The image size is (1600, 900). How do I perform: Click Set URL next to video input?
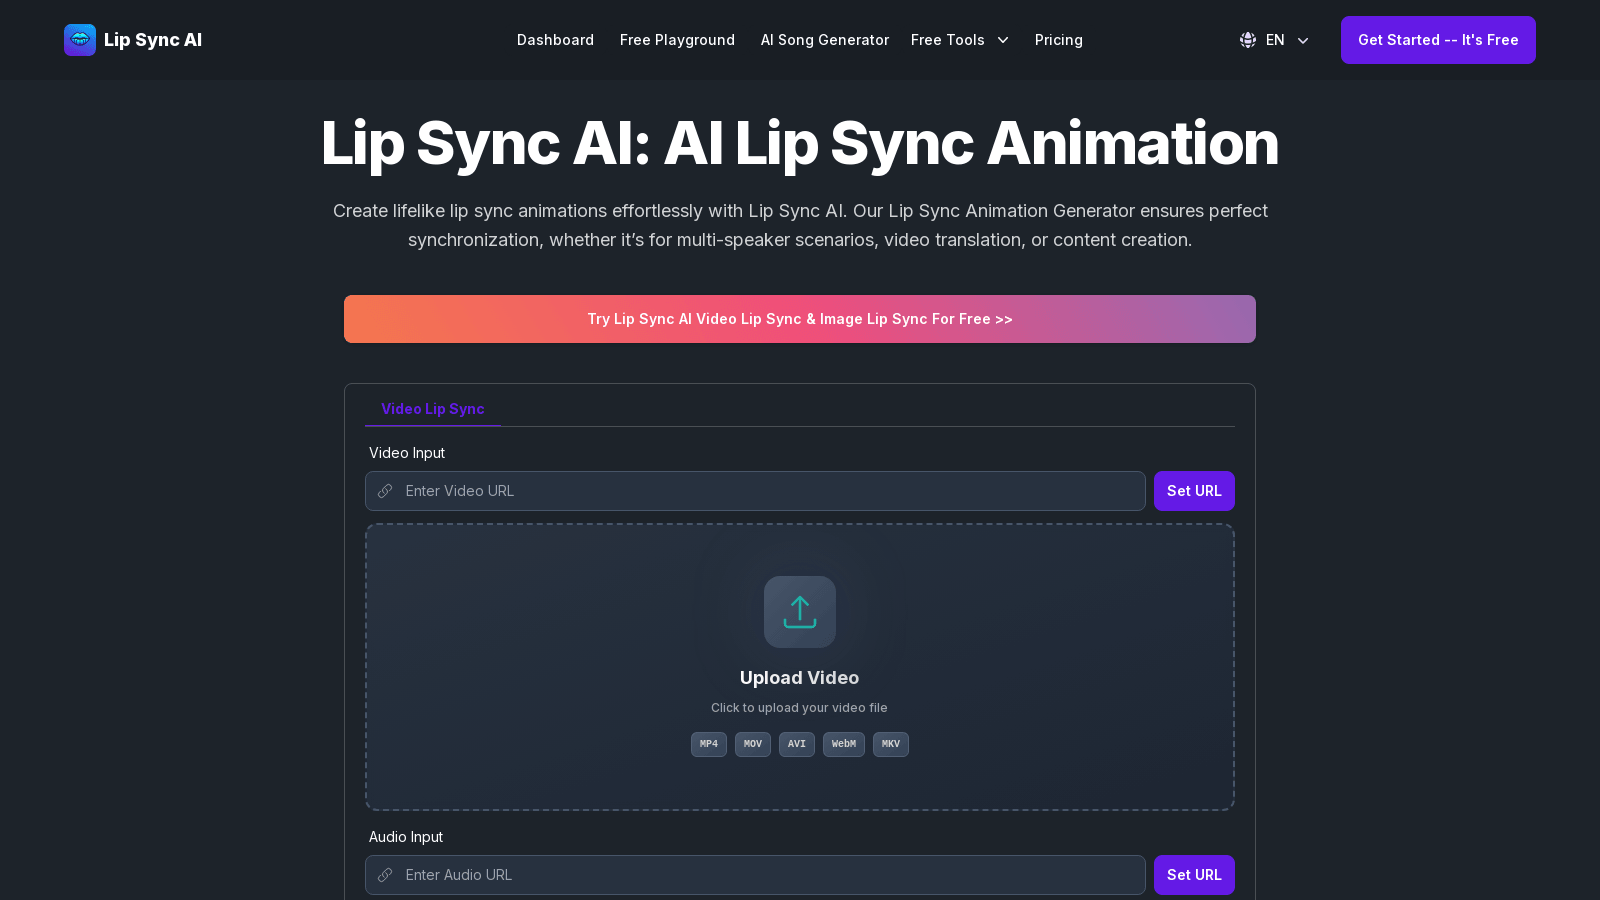point(1194,491)
